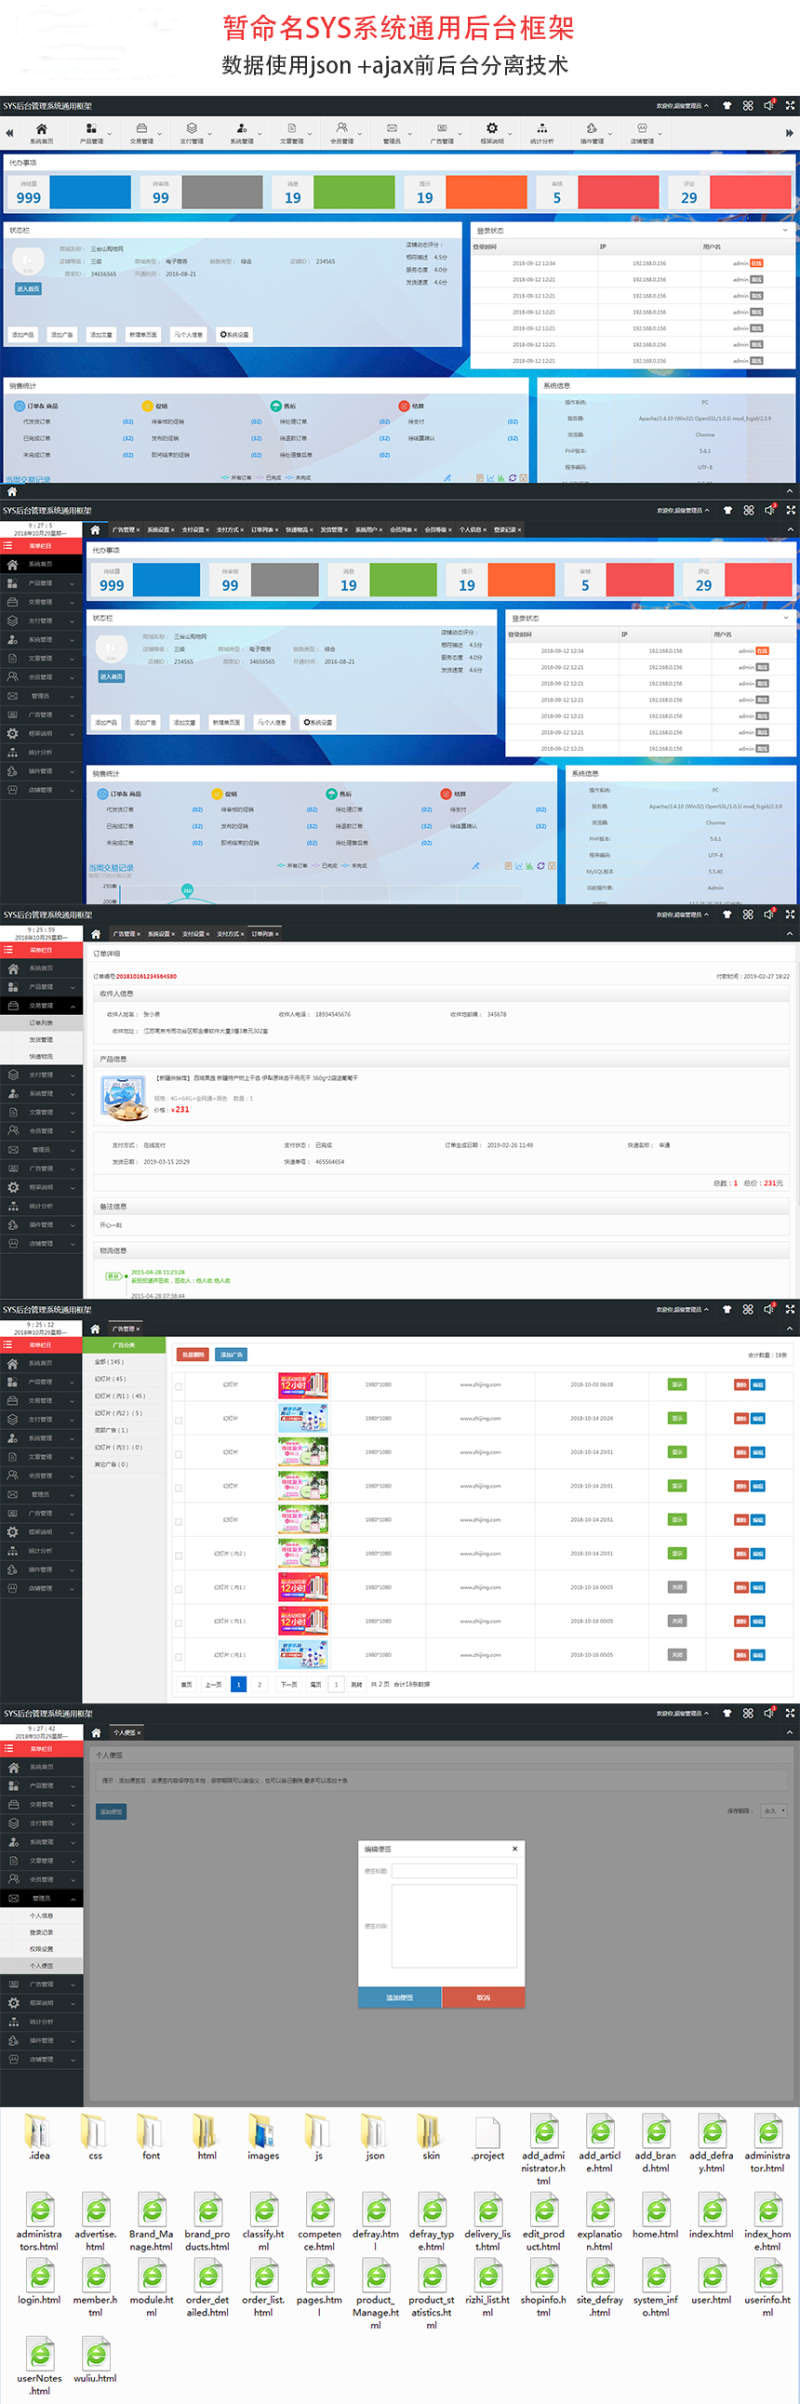Viewport: 800px width, 2404px height.
Task: Switch to the 个人便签 page tab
Action: pyautogui.click(x=127, y=1732)
